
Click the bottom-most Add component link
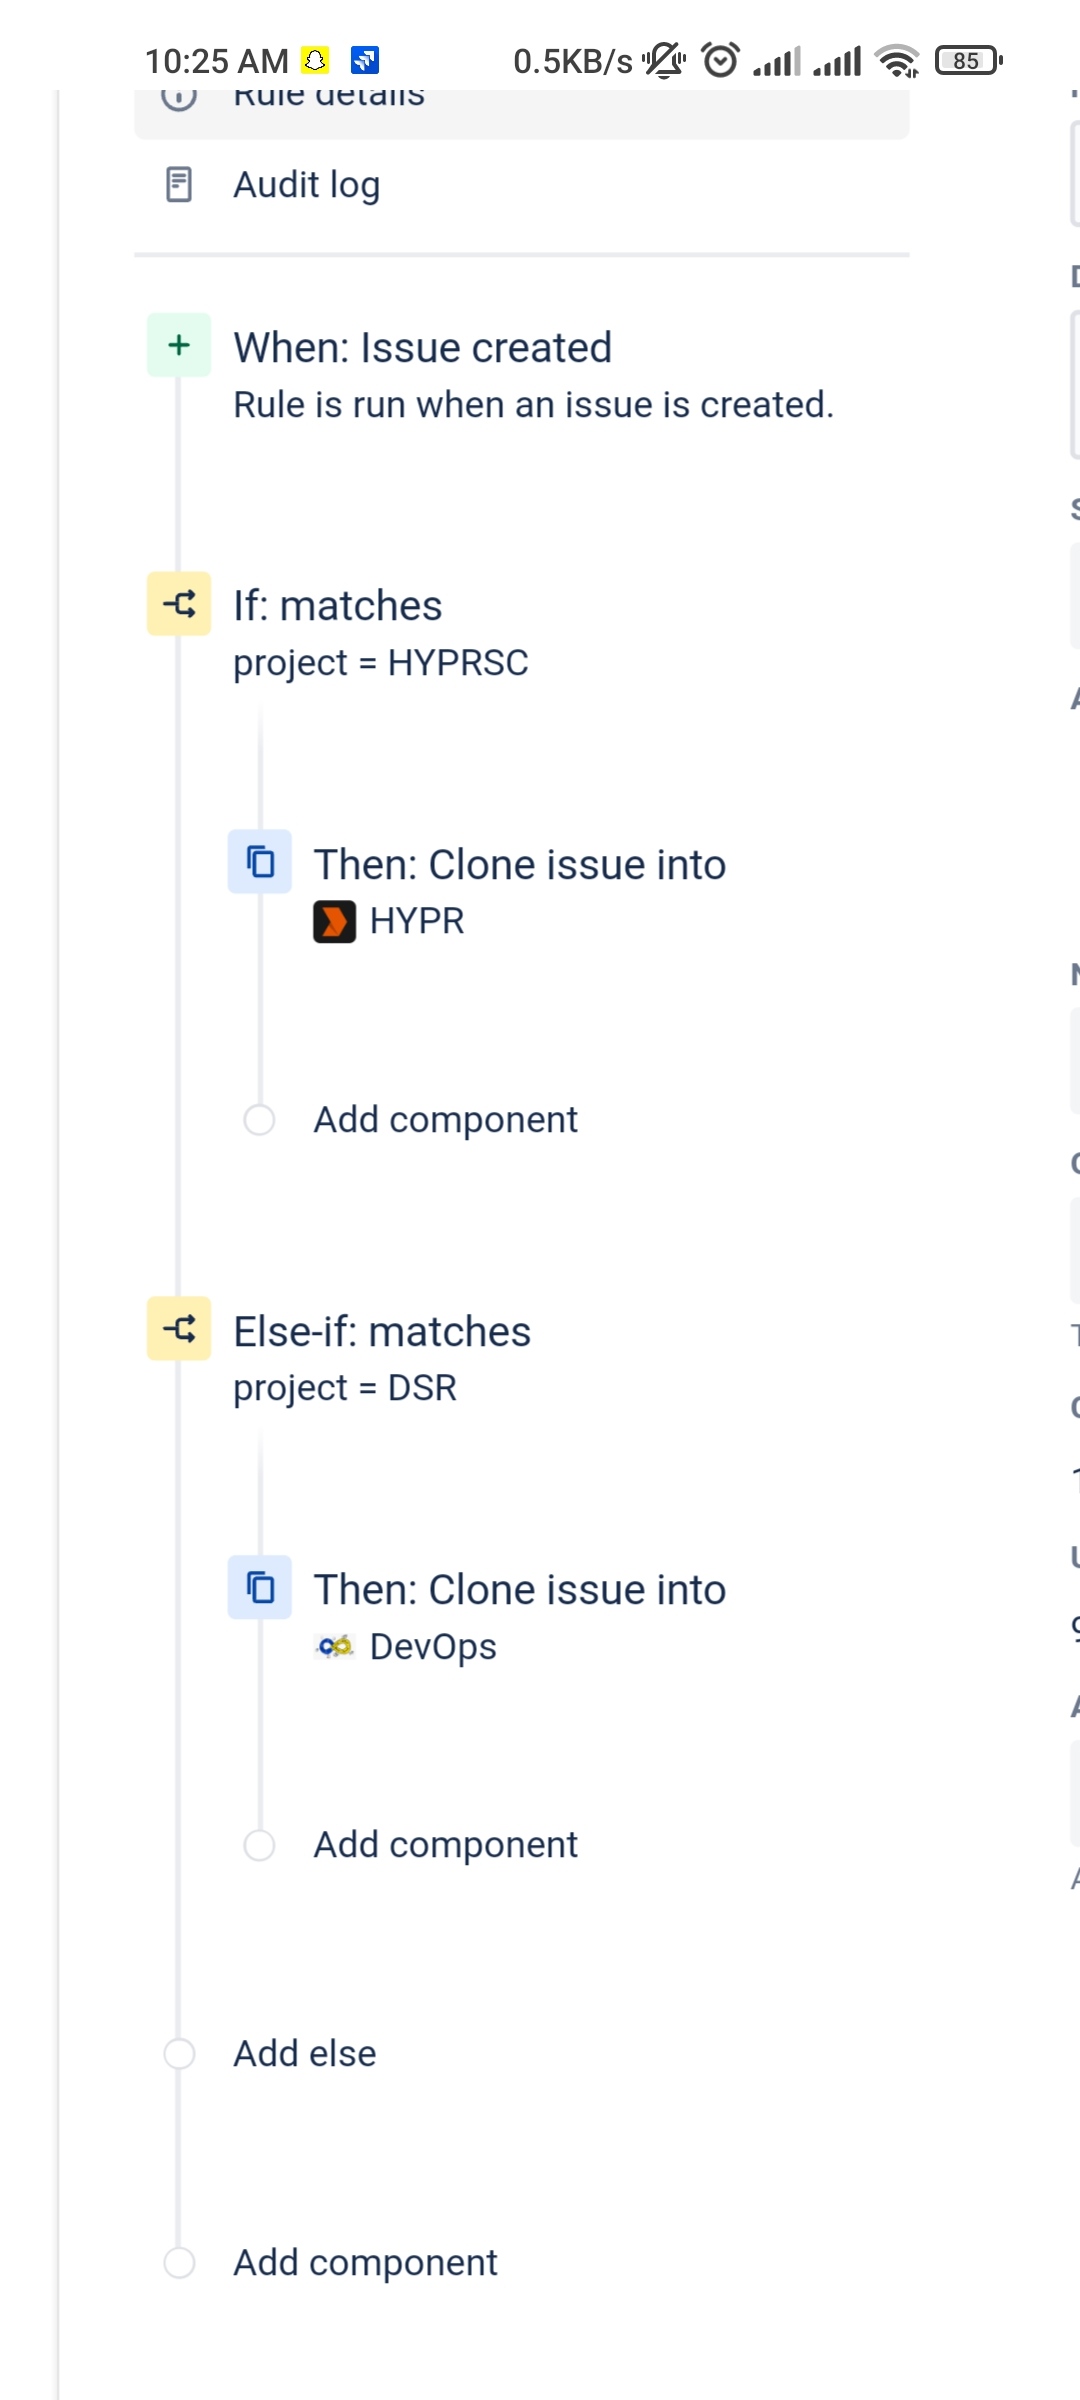365,2263
